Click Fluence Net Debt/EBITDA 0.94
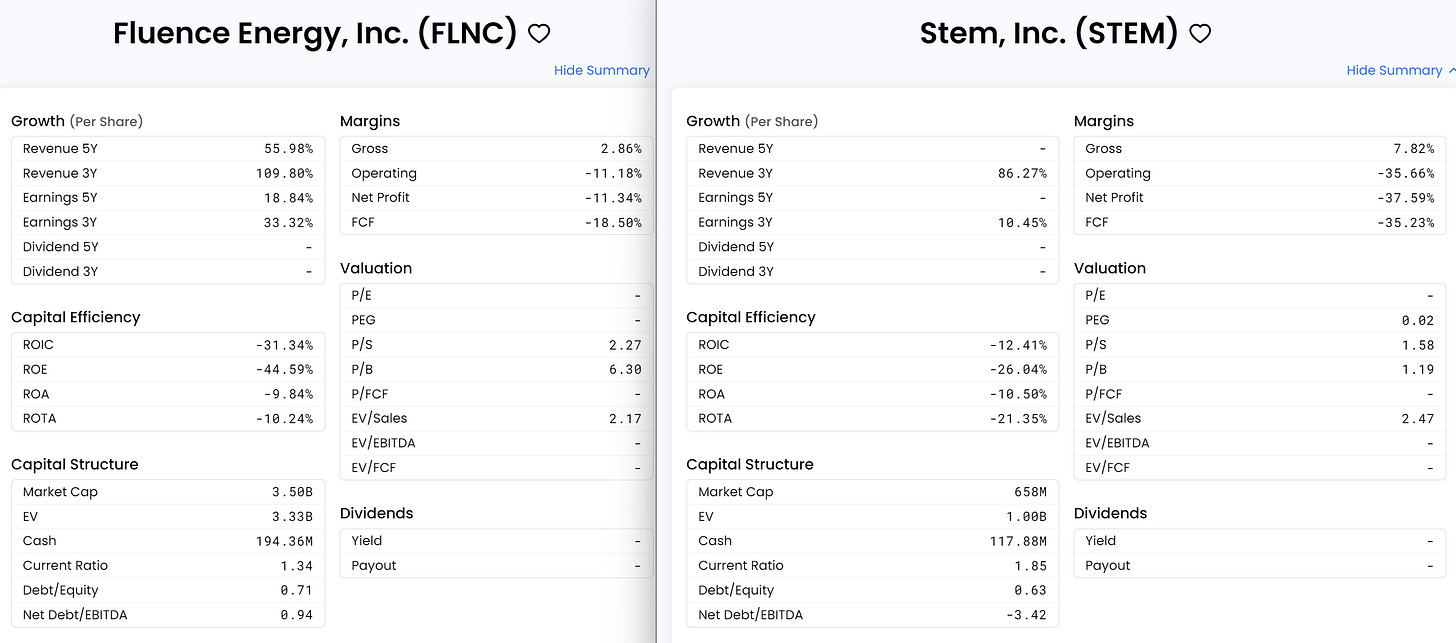The height and width of the screenshot is (643, 1456). click(296, 614)
